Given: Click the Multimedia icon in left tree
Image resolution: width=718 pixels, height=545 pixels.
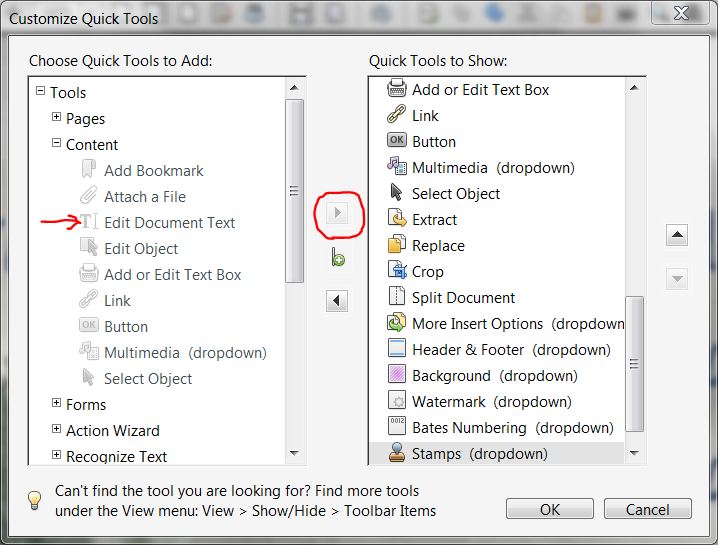Looking at the screenshot, I should [89, 351].
